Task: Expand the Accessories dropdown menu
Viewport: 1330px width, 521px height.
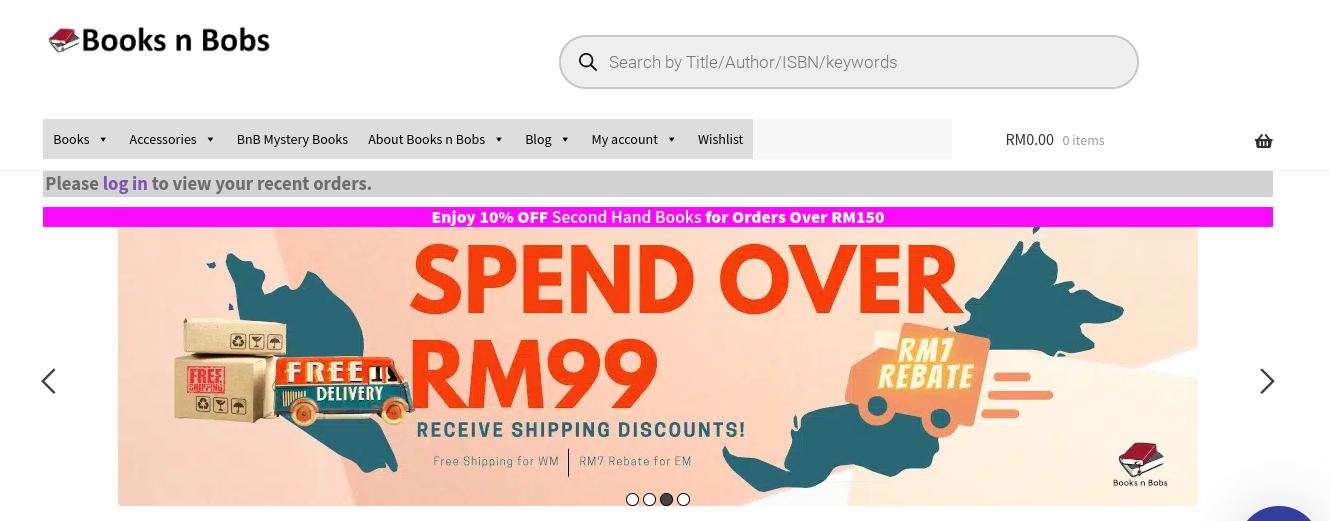Action: [172, 139]
